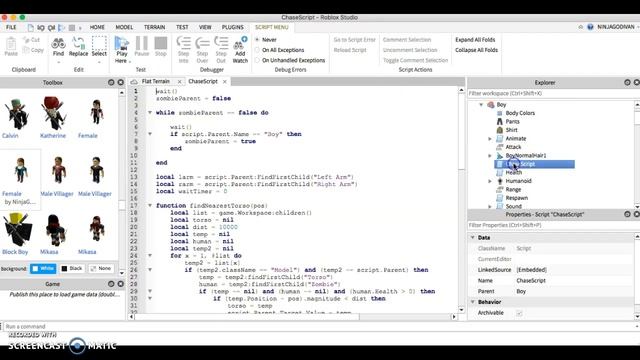The height and width of the screenshot is (360, 640).
Task: Click the Replace tool icon
Action: (x=78, y=43)
